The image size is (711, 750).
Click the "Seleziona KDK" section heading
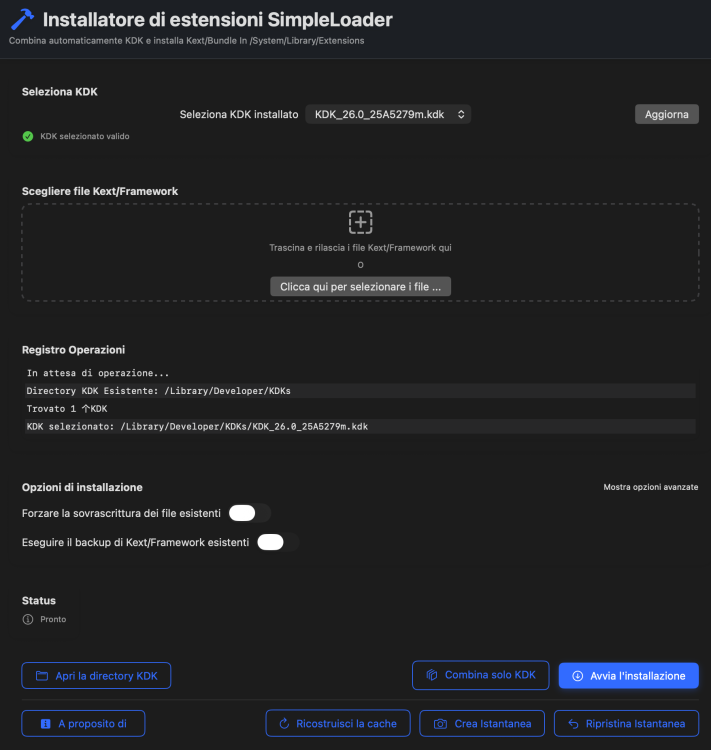pyautogui.click(x=59, y=92)
